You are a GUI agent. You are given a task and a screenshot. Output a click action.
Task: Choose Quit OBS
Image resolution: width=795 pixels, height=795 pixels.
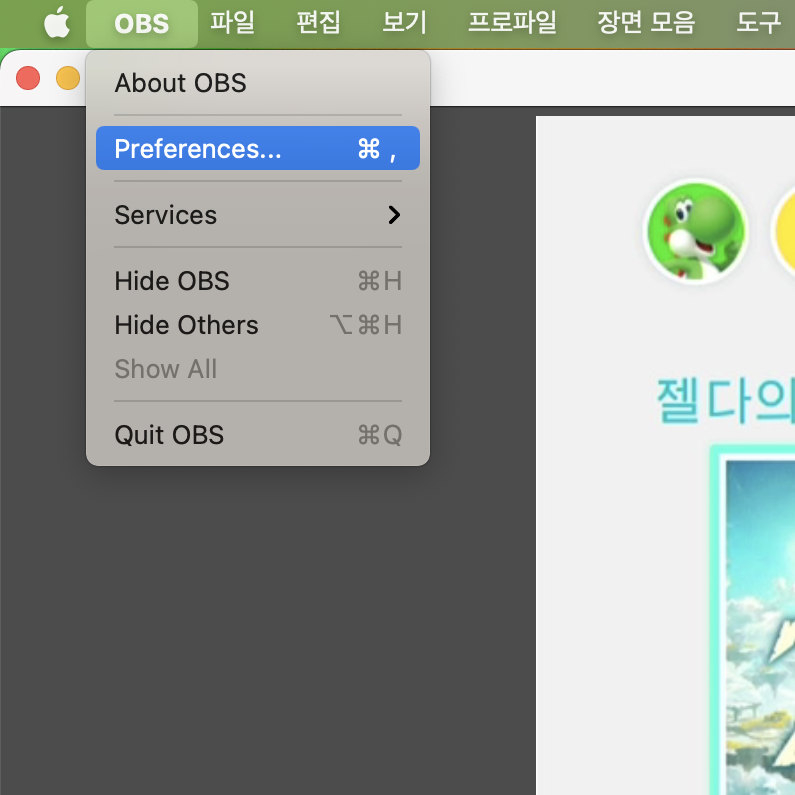(258, 435)
